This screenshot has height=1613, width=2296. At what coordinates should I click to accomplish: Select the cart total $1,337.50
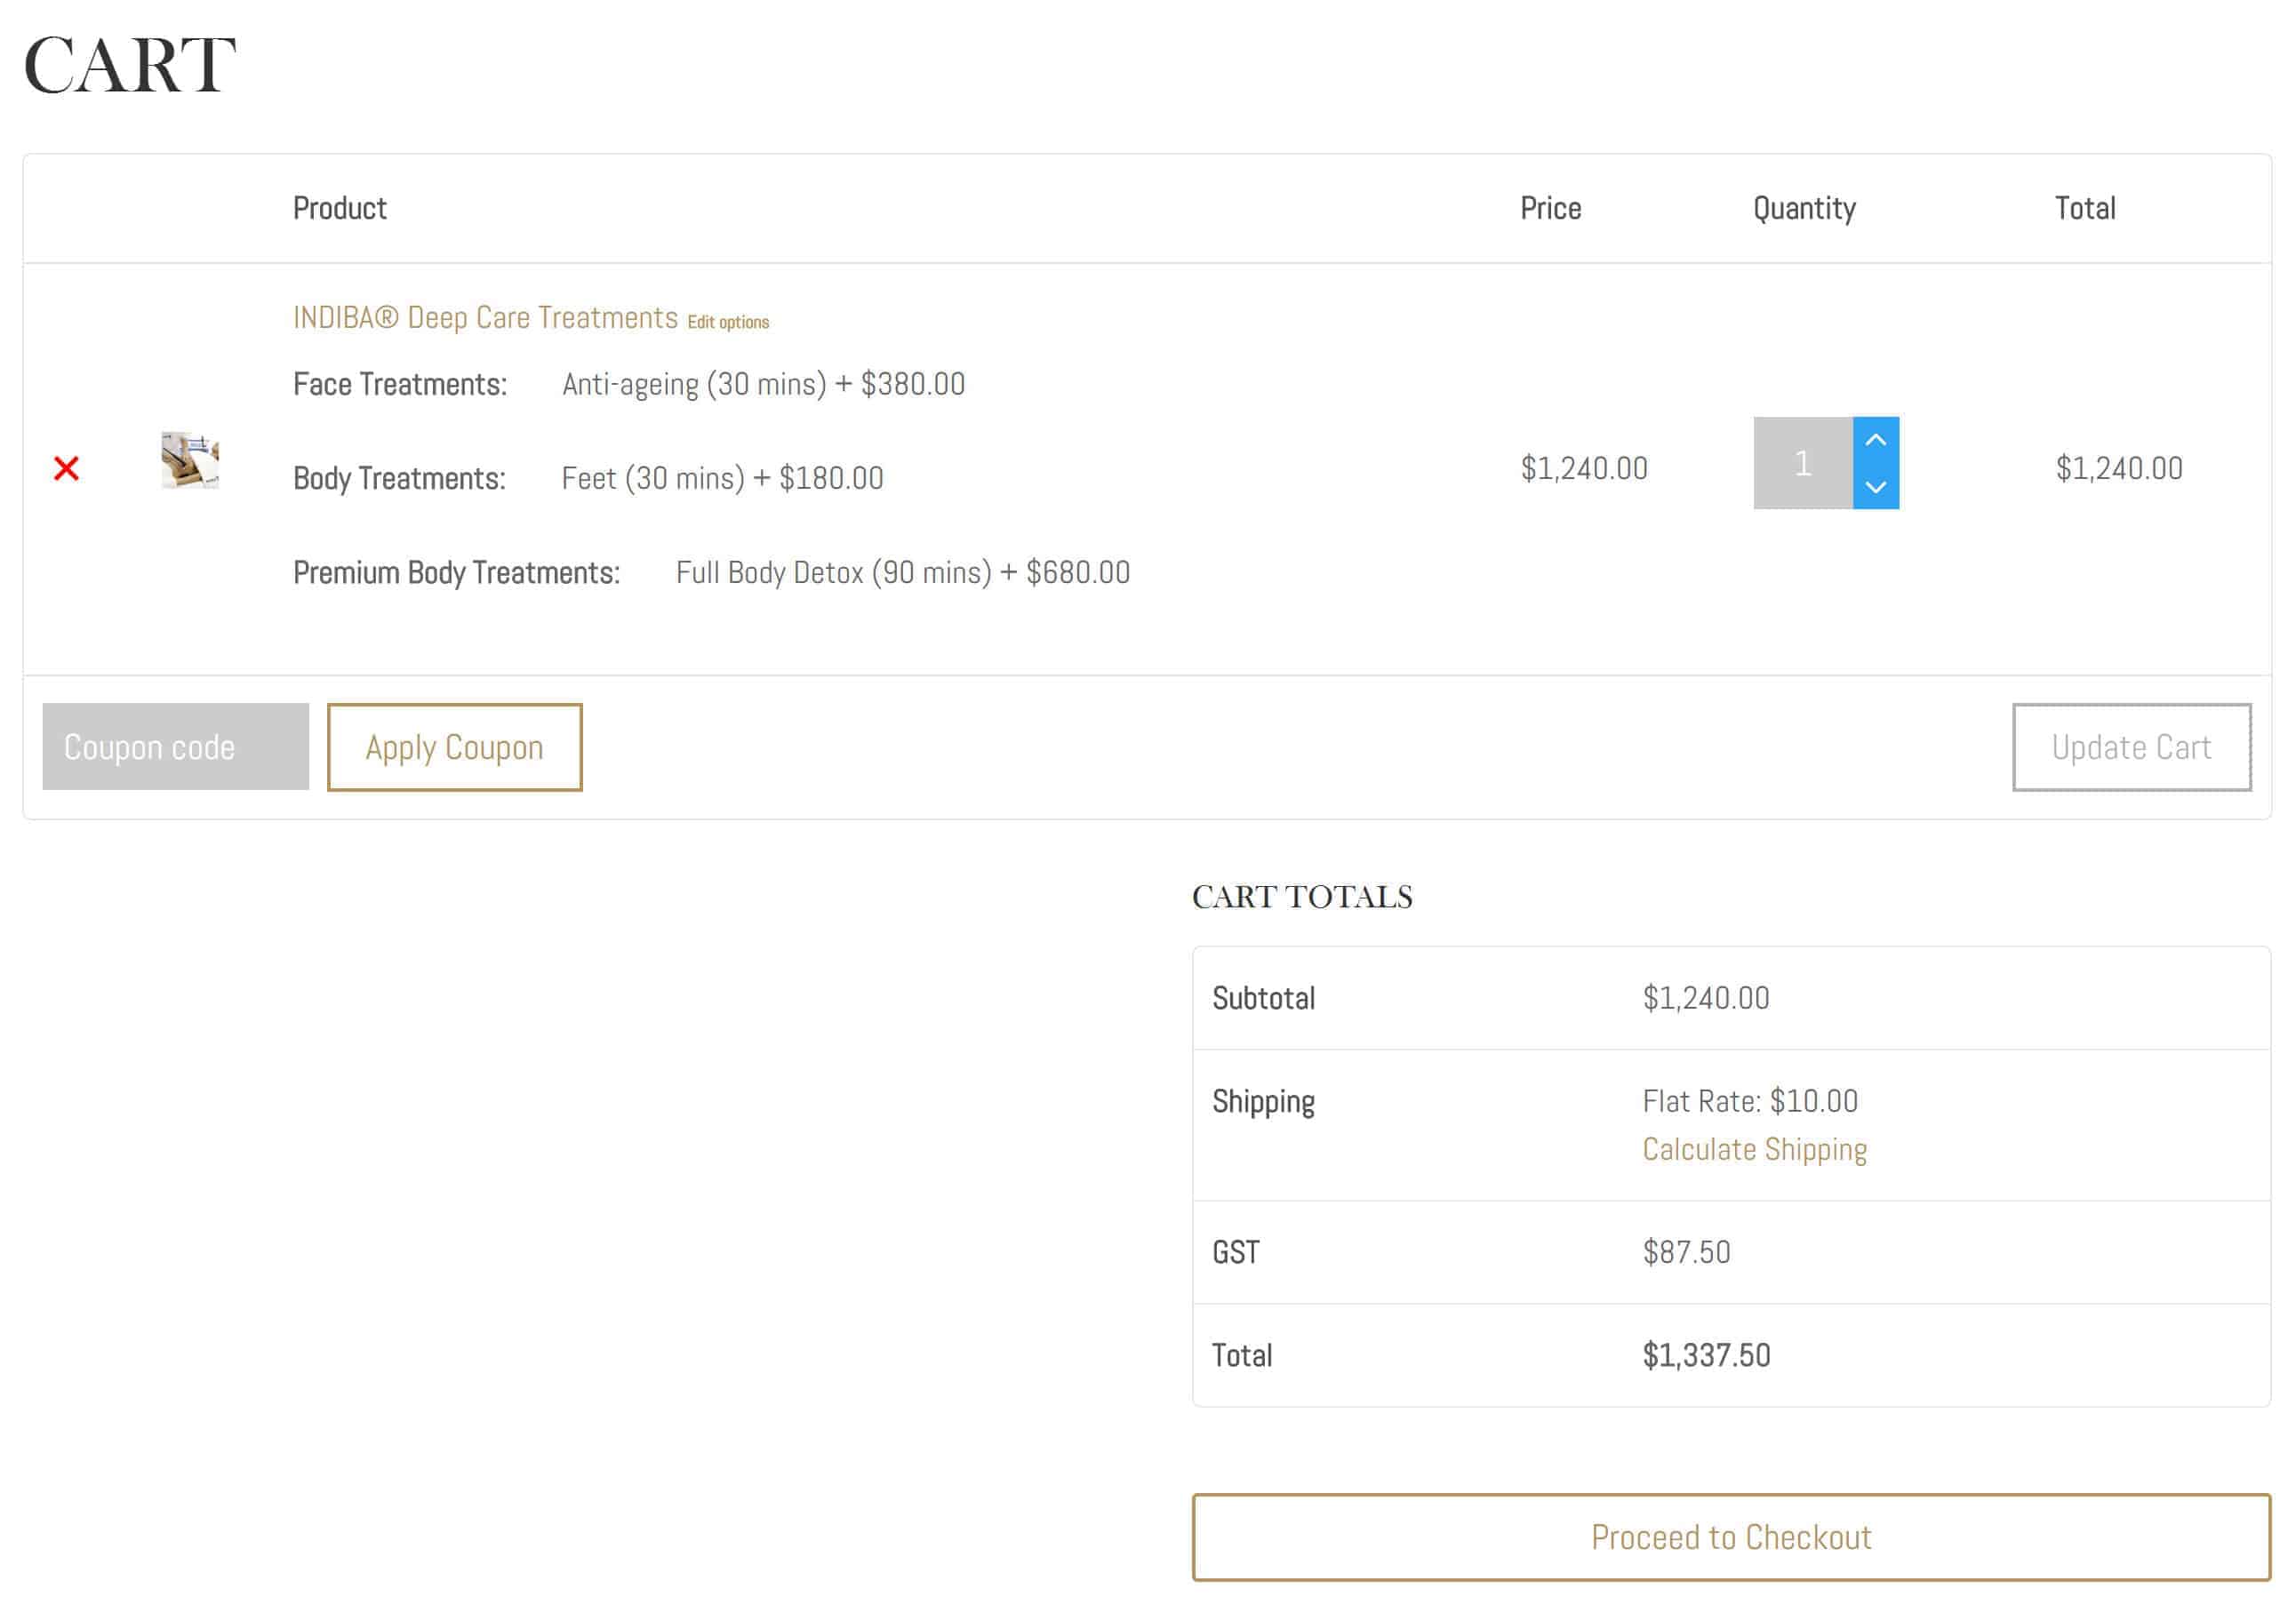1706,1355
